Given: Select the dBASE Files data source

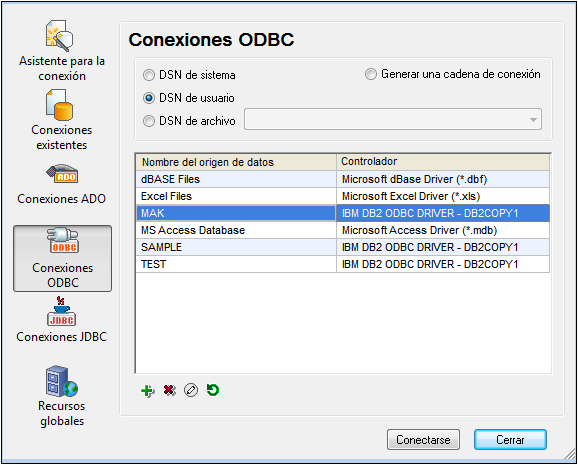Looking at the screenshot, I should pyautogui.click(x=236, y=179).
